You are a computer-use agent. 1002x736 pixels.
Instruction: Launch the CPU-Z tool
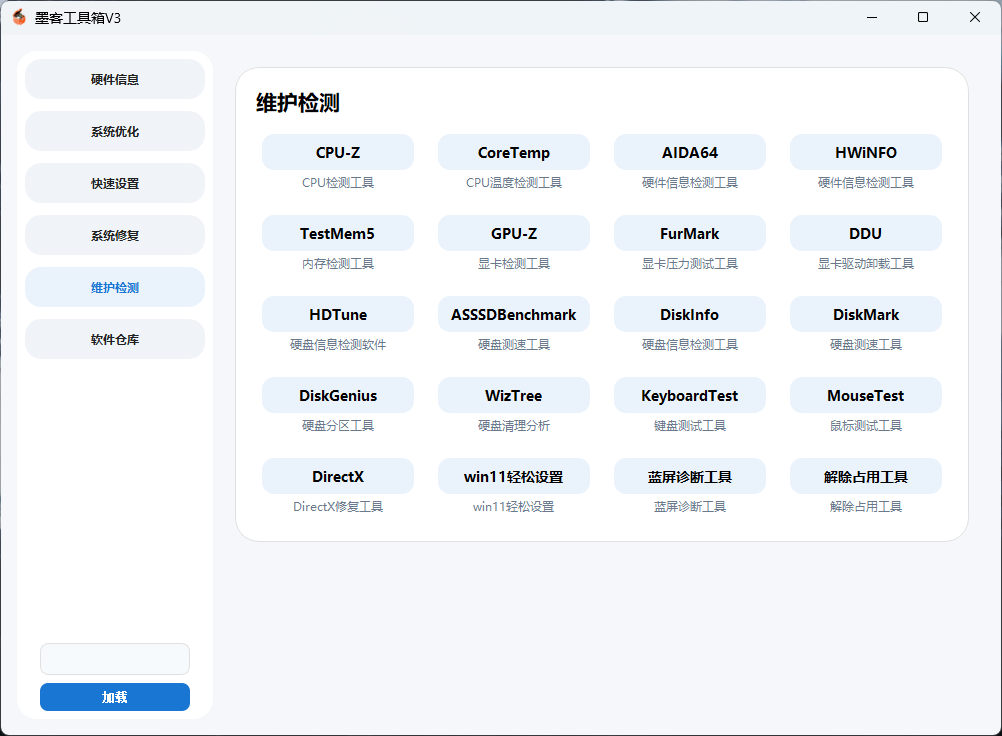[337, 152]
